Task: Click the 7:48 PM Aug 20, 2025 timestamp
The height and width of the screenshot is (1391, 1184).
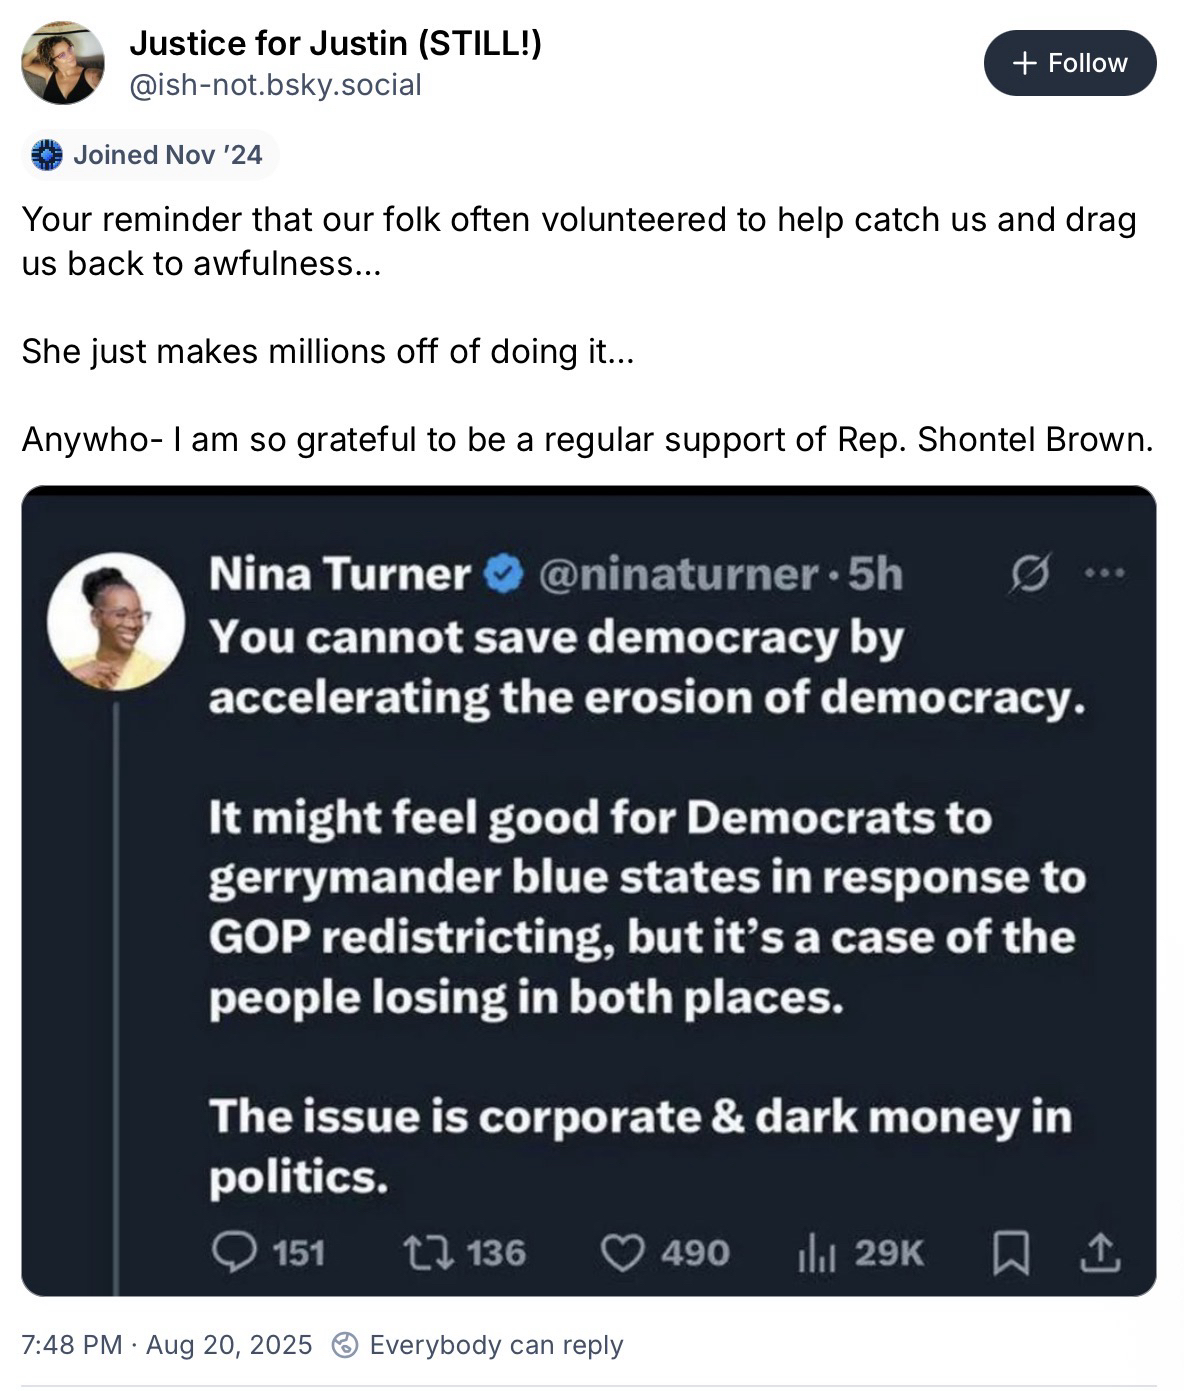Action: [x=167, y=1345]
